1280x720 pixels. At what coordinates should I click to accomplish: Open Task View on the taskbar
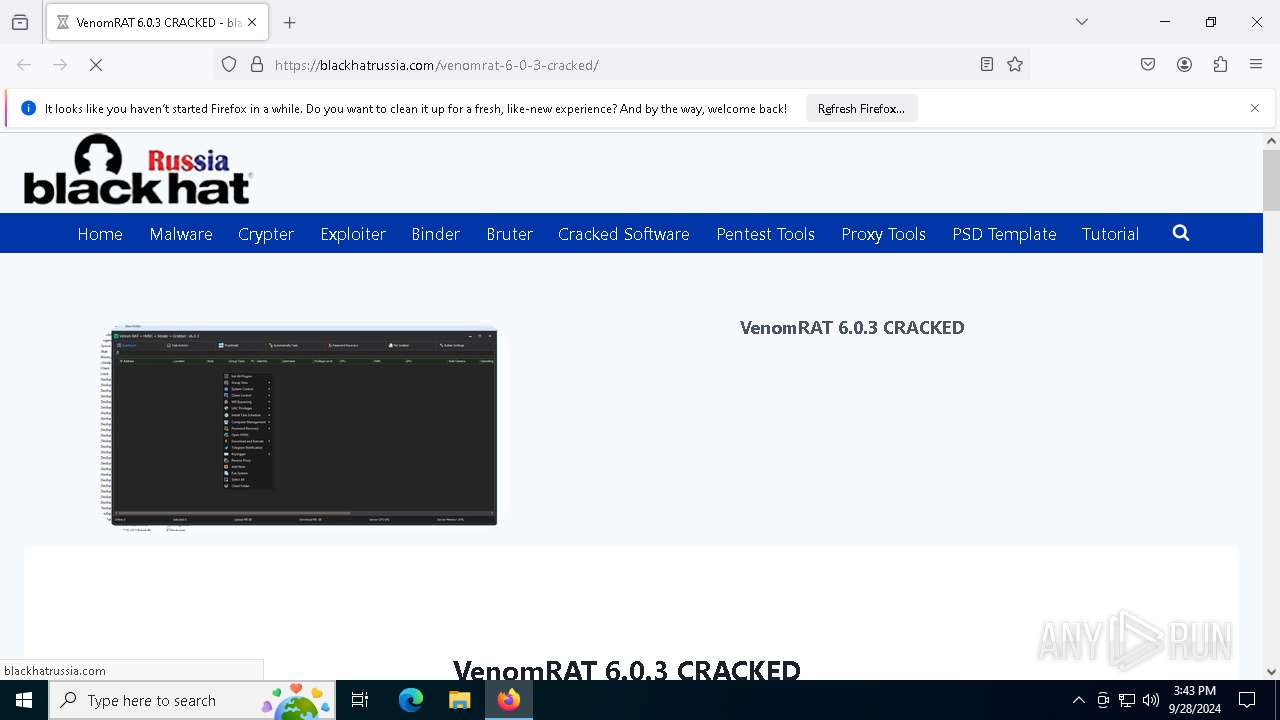click(360, 700)
